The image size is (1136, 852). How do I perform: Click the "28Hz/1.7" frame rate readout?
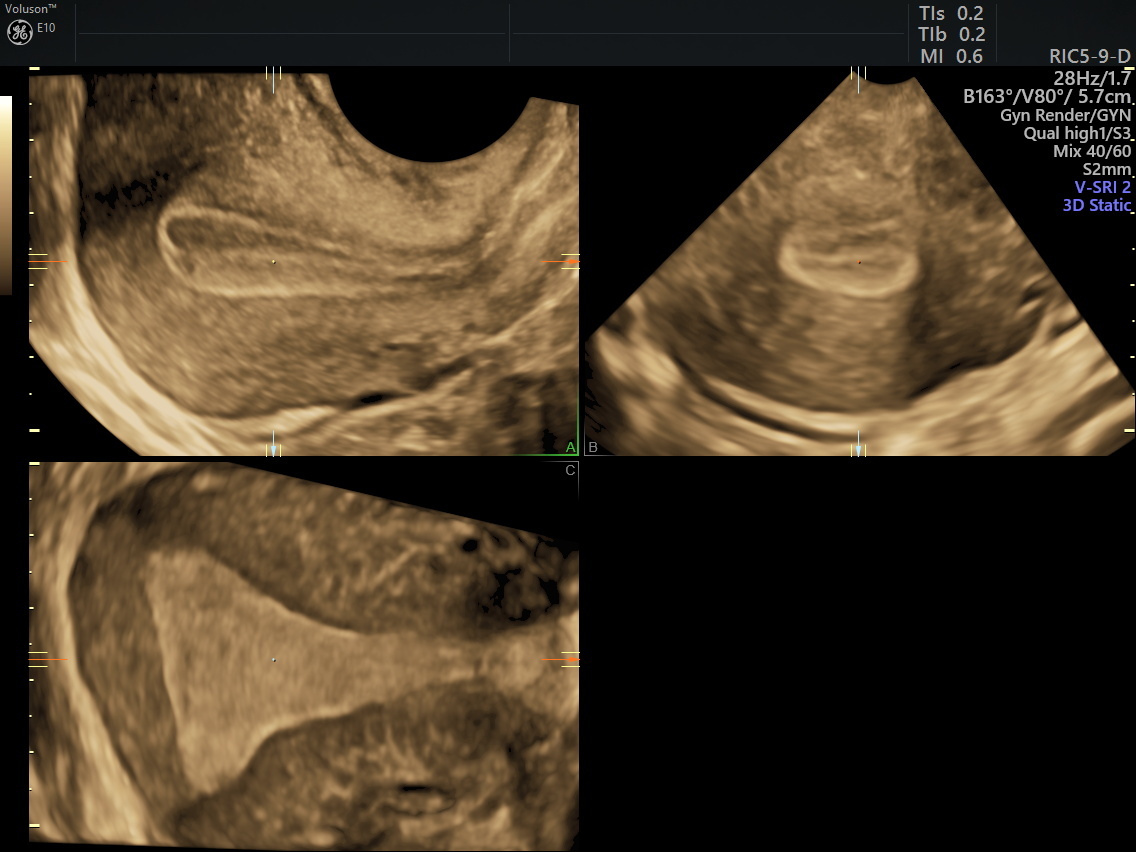point(1092,78)
